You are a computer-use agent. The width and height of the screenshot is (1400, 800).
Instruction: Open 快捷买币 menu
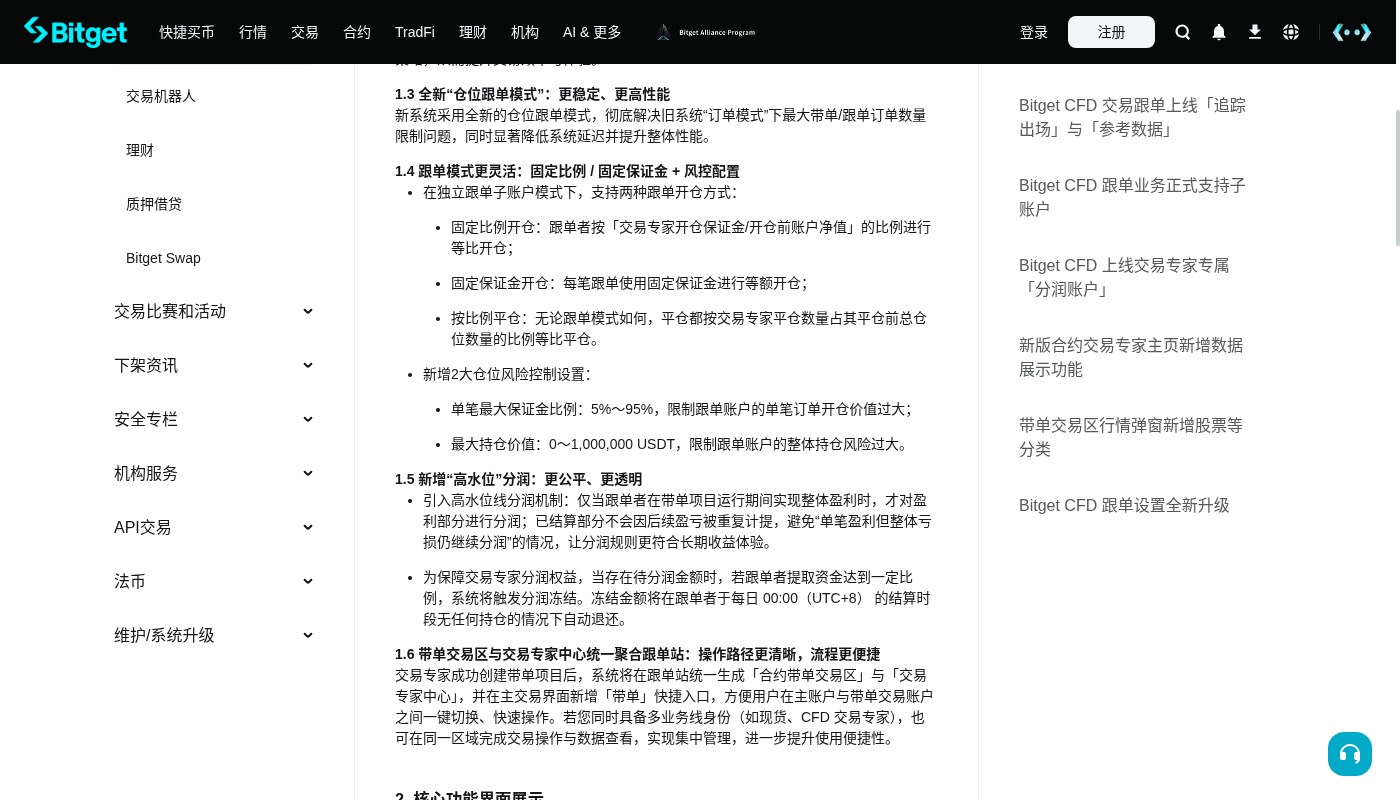(x=187, y=32)
